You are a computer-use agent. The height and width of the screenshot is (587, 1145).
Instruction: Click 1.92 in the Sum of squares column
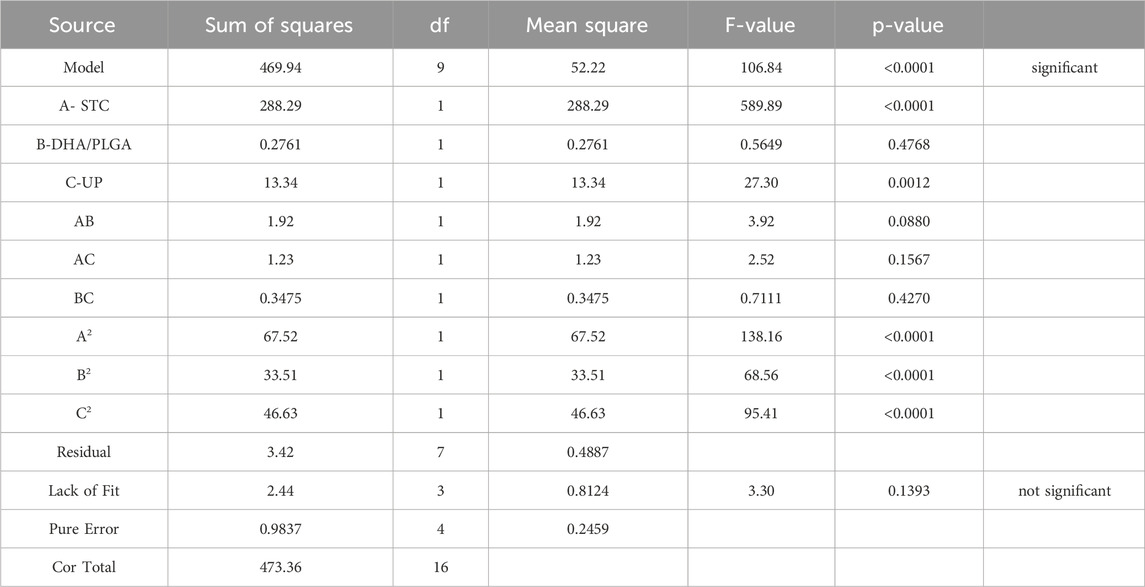point(280,221)
